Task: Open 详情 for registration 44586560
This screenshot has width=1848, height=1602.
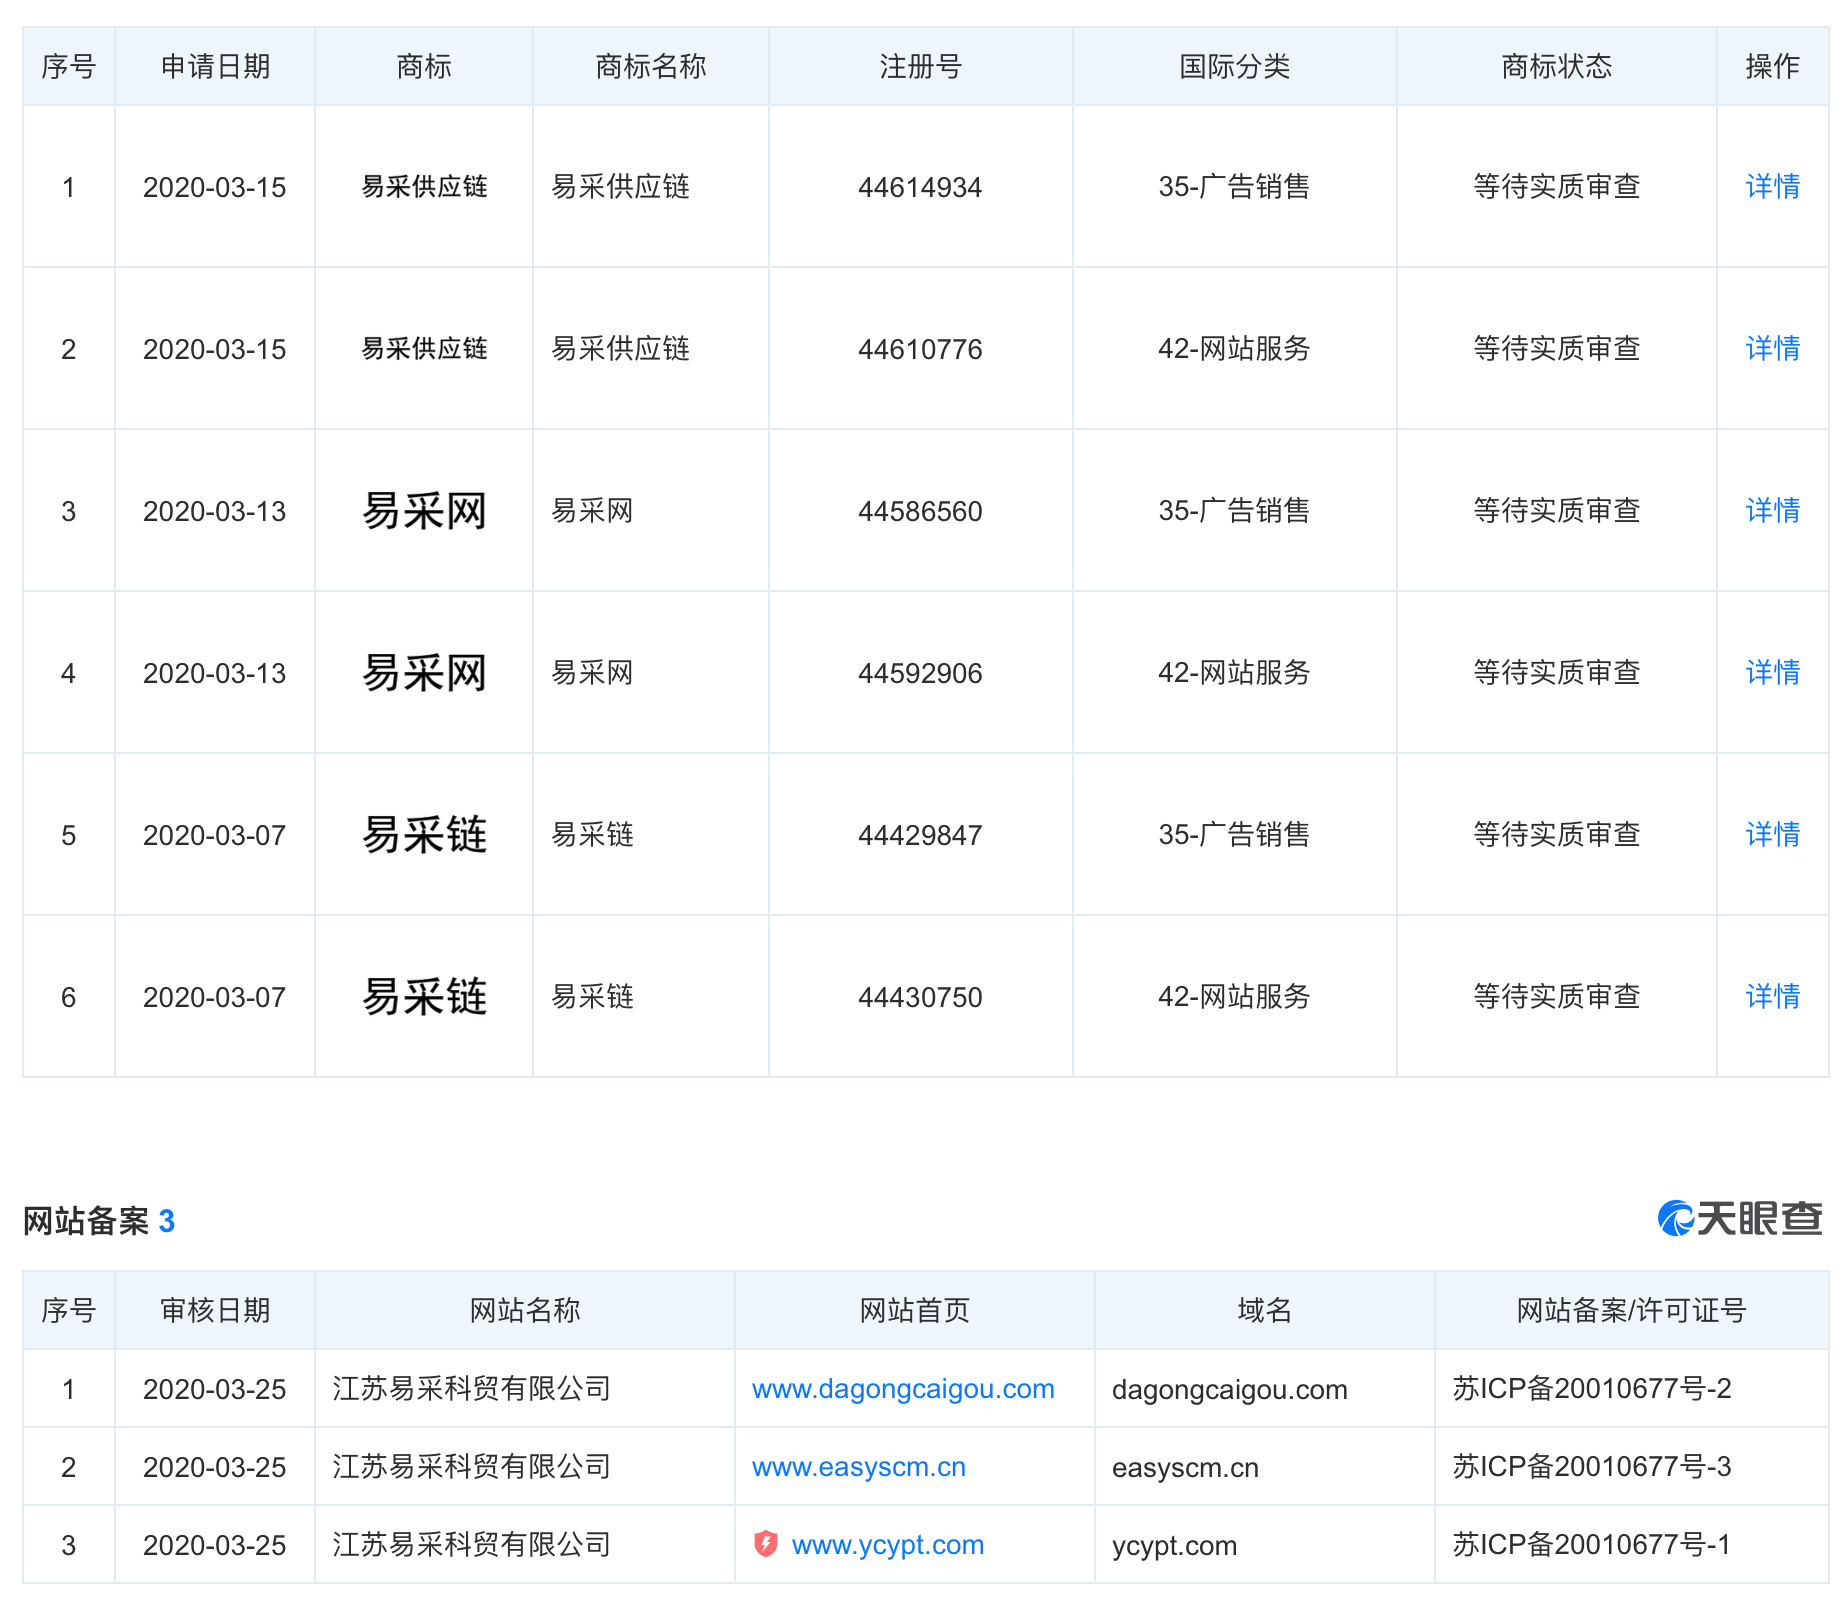Action: coord(1772,510)
